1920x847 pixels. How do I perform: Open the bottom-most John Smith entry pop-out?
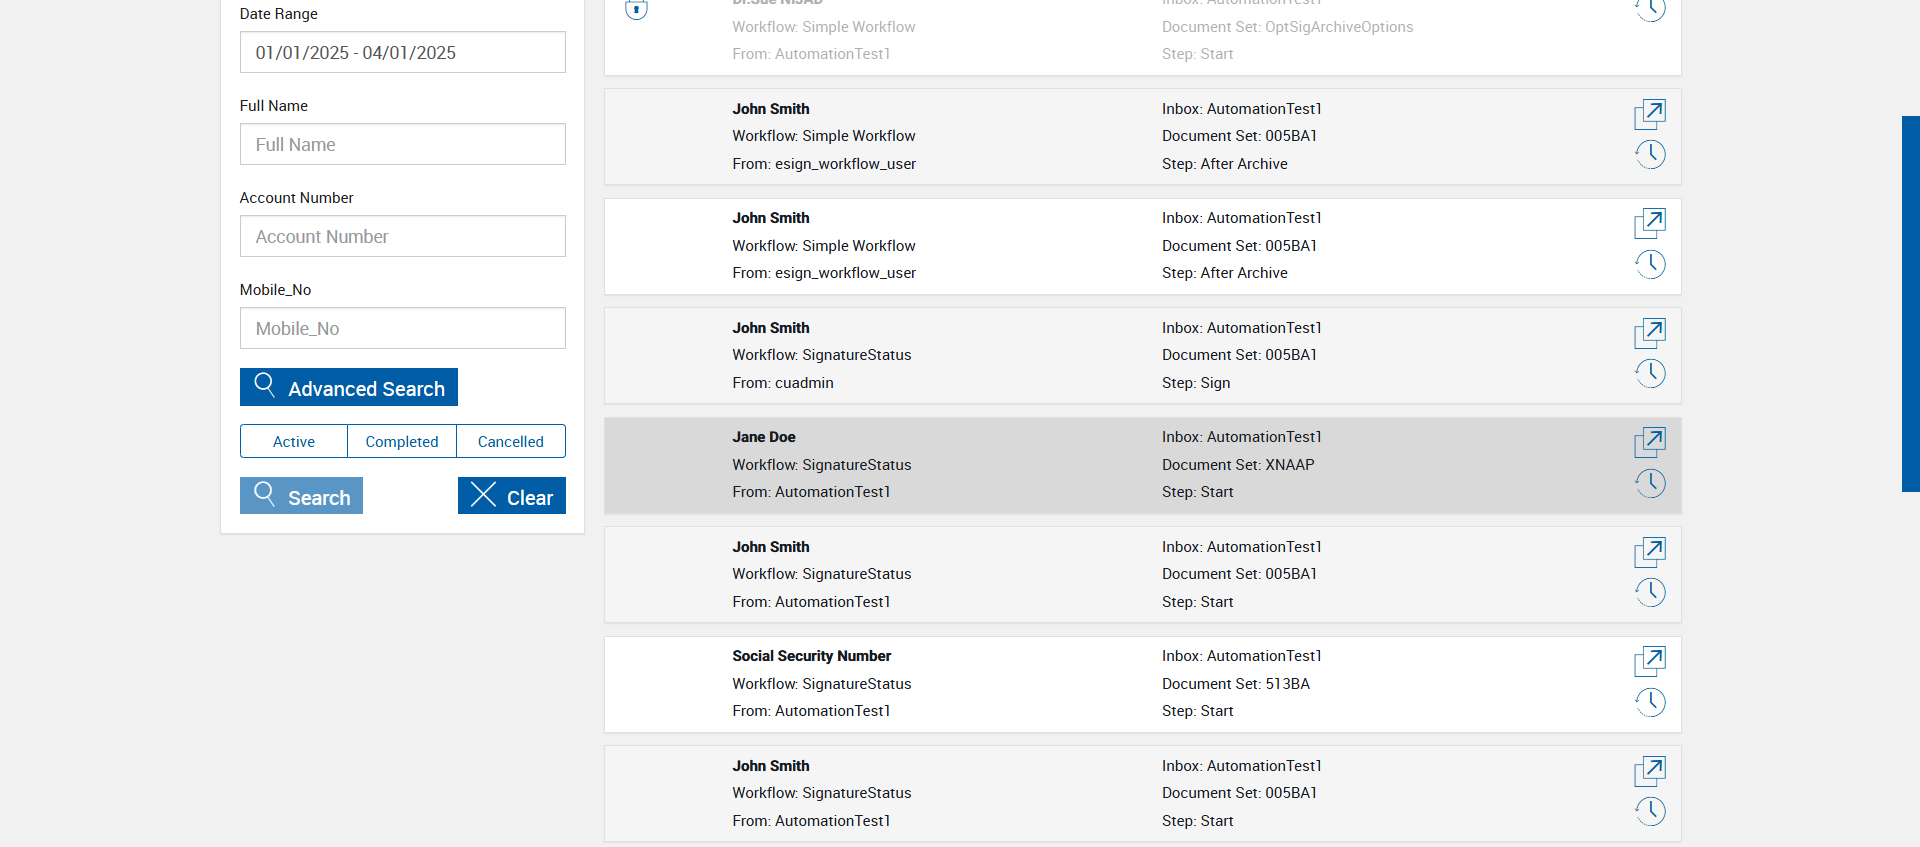[1650, 770]
